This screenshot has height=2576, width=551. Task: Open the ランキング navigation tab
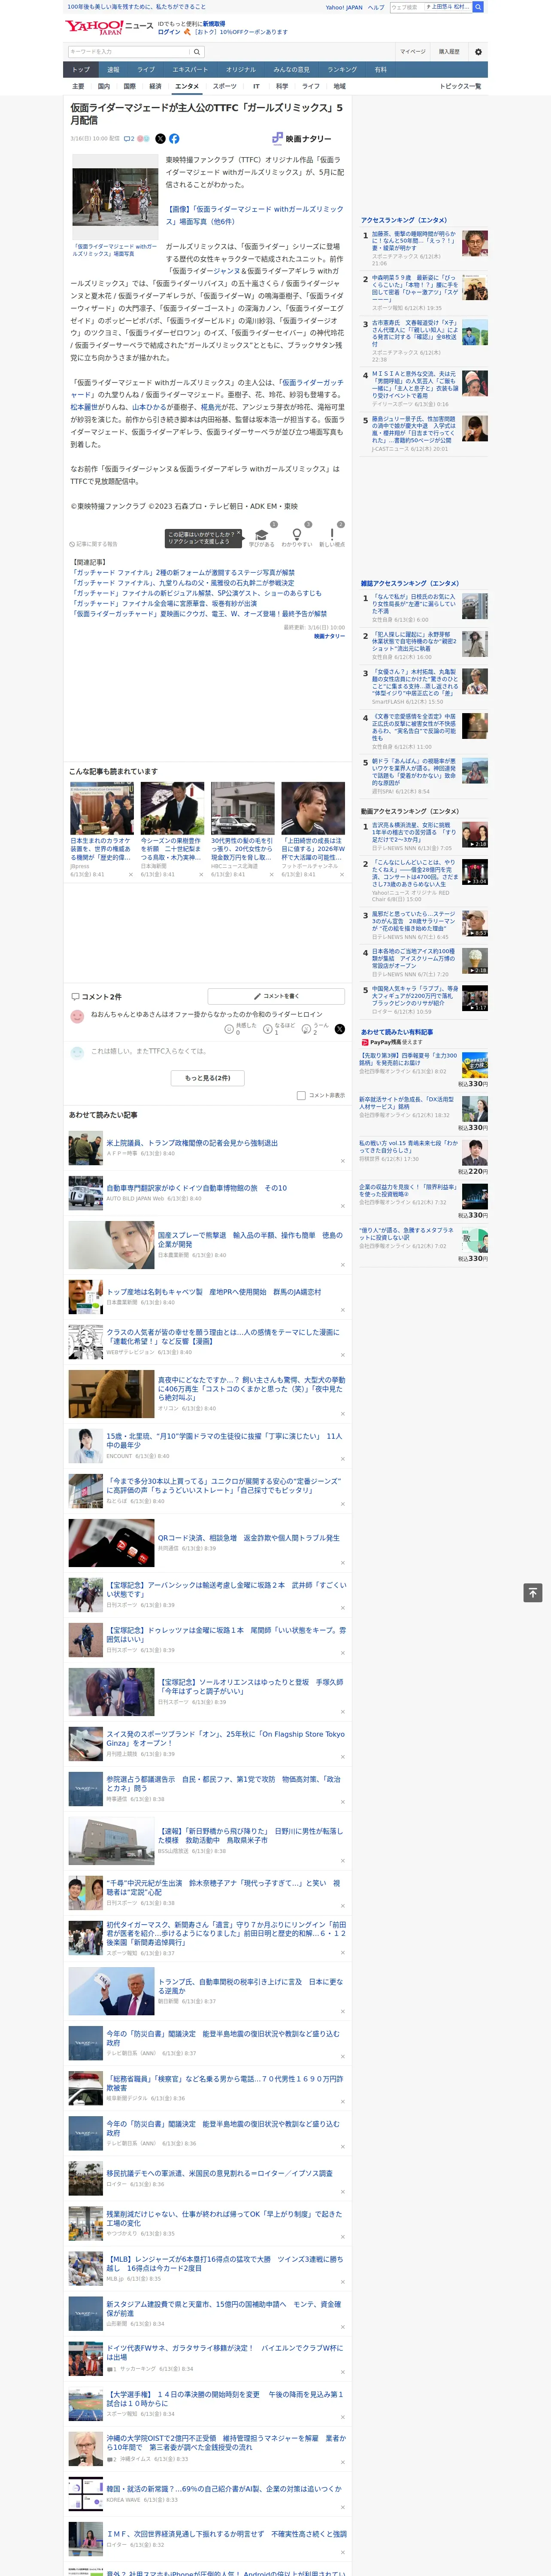pos(342,70)
